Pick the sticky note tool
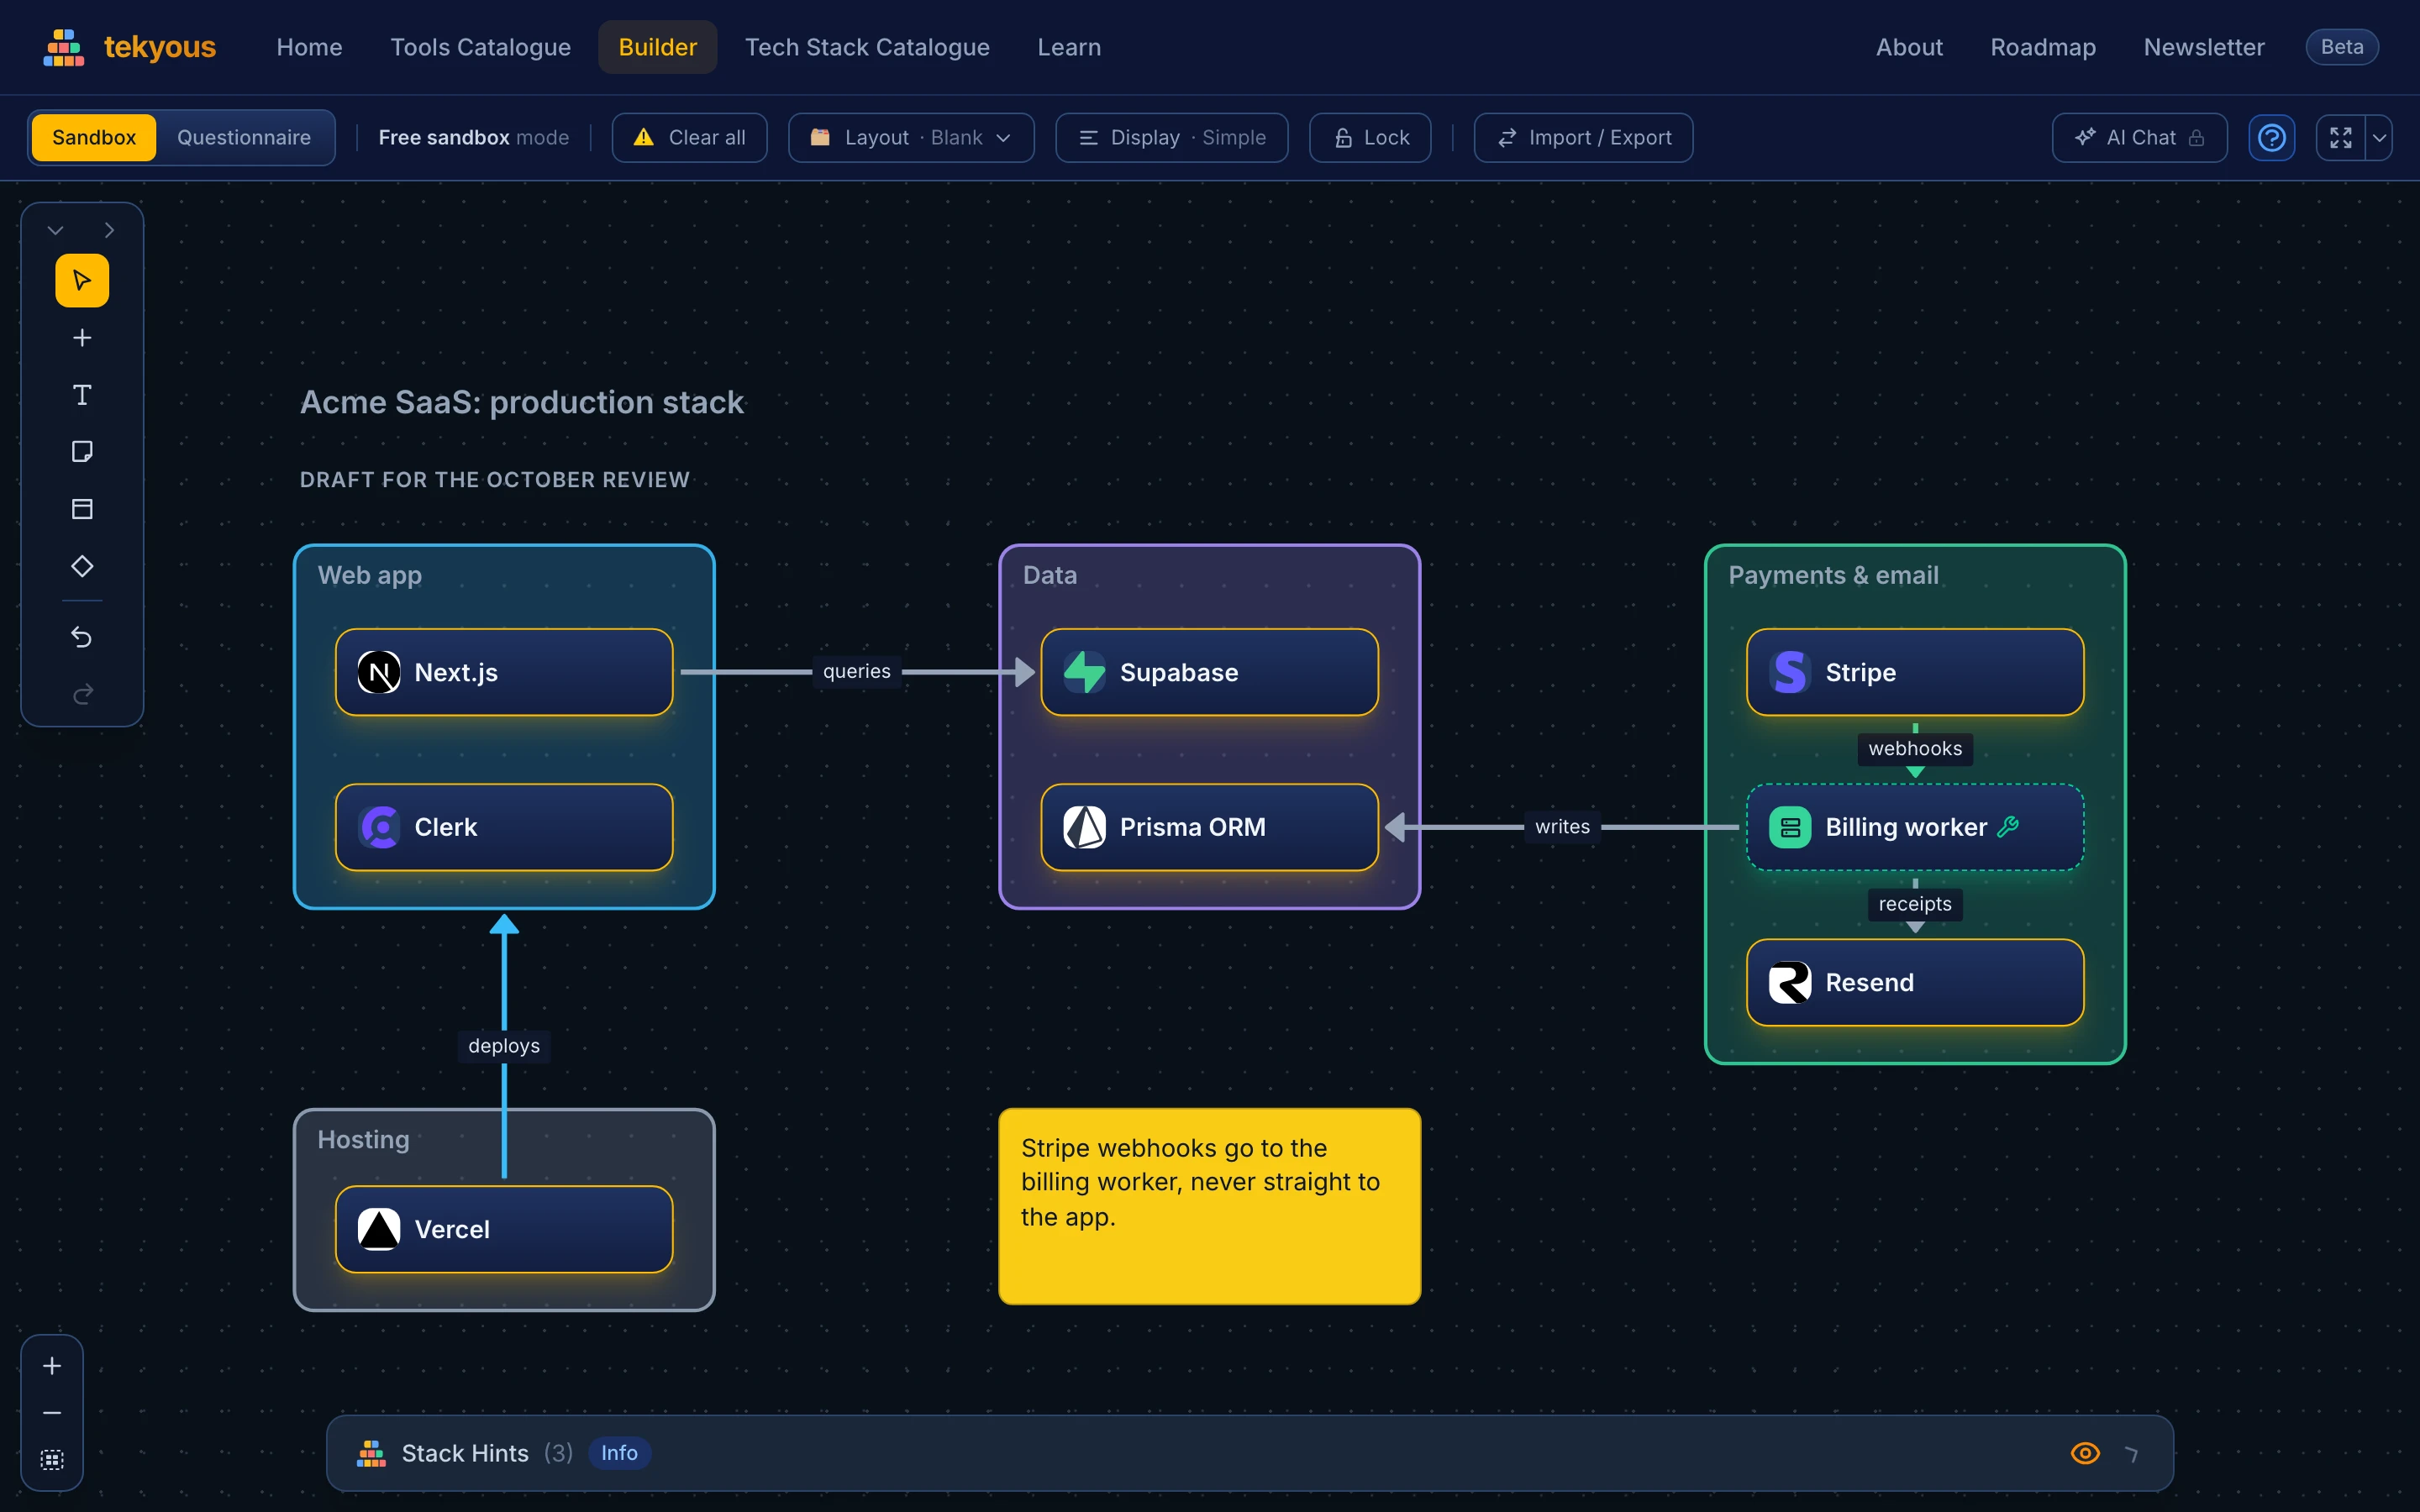Viewport: 2420px width, 1512px height. click(x=82, y=452)
